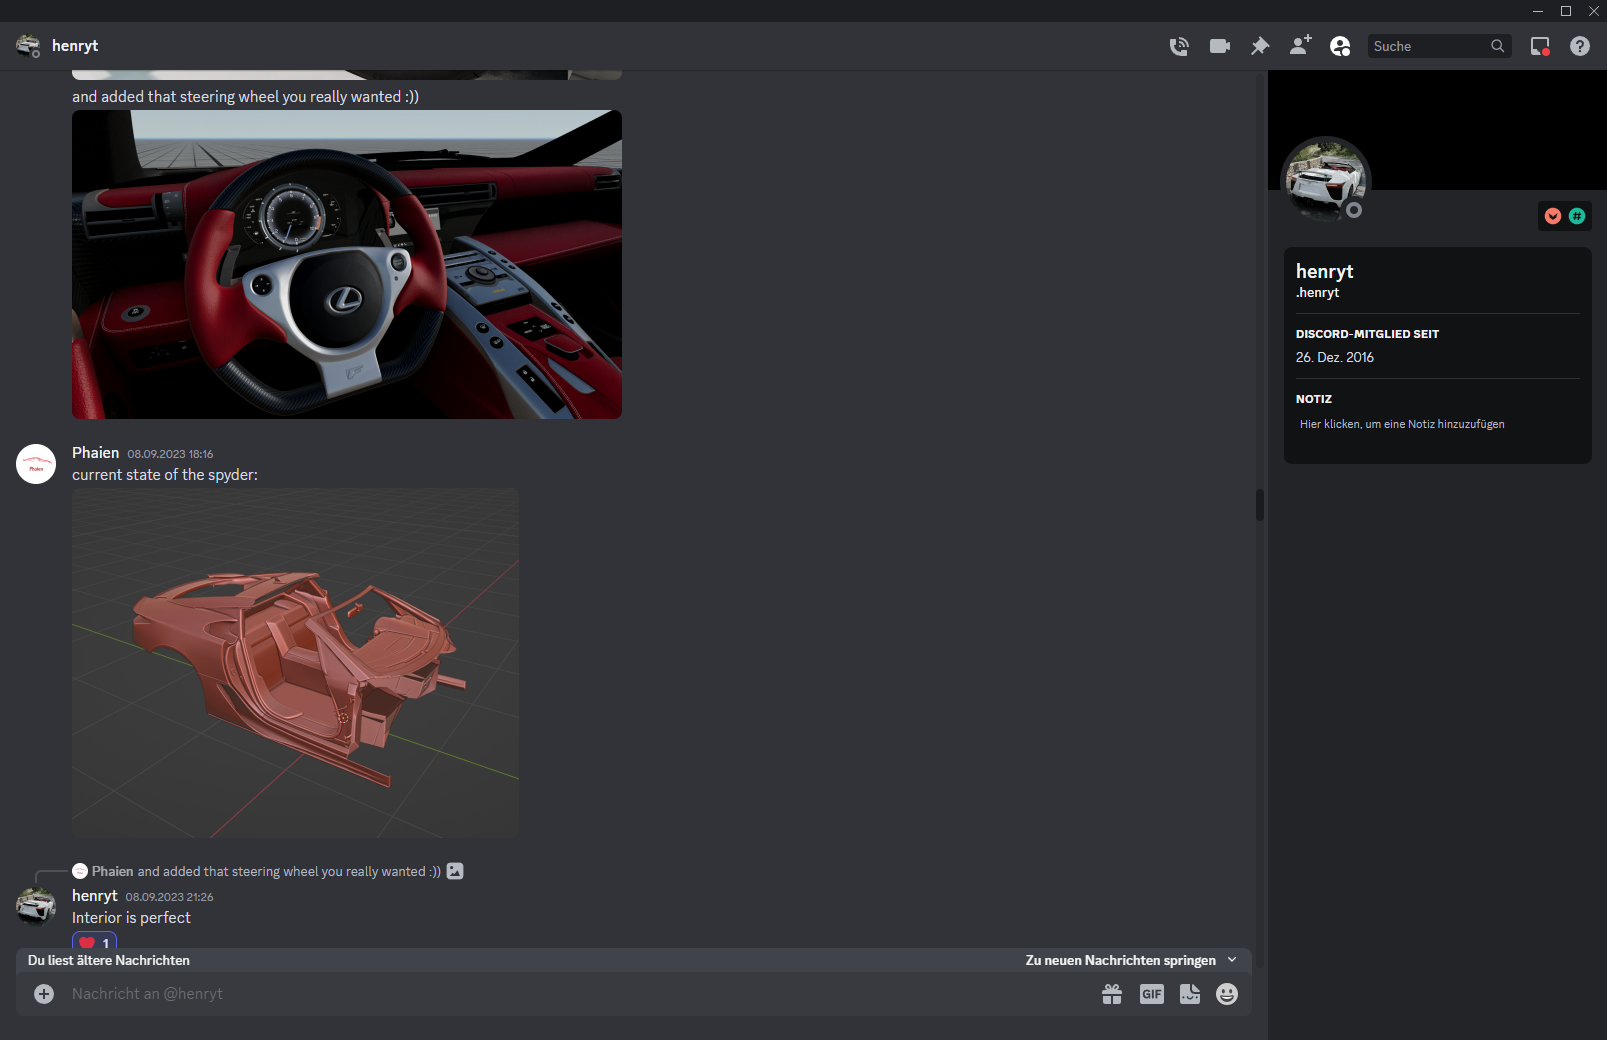Open the red steering wheel interior image
The height and width of the screenshot is (1040, 1607).
pyautogui.click(x=347, y=264)
